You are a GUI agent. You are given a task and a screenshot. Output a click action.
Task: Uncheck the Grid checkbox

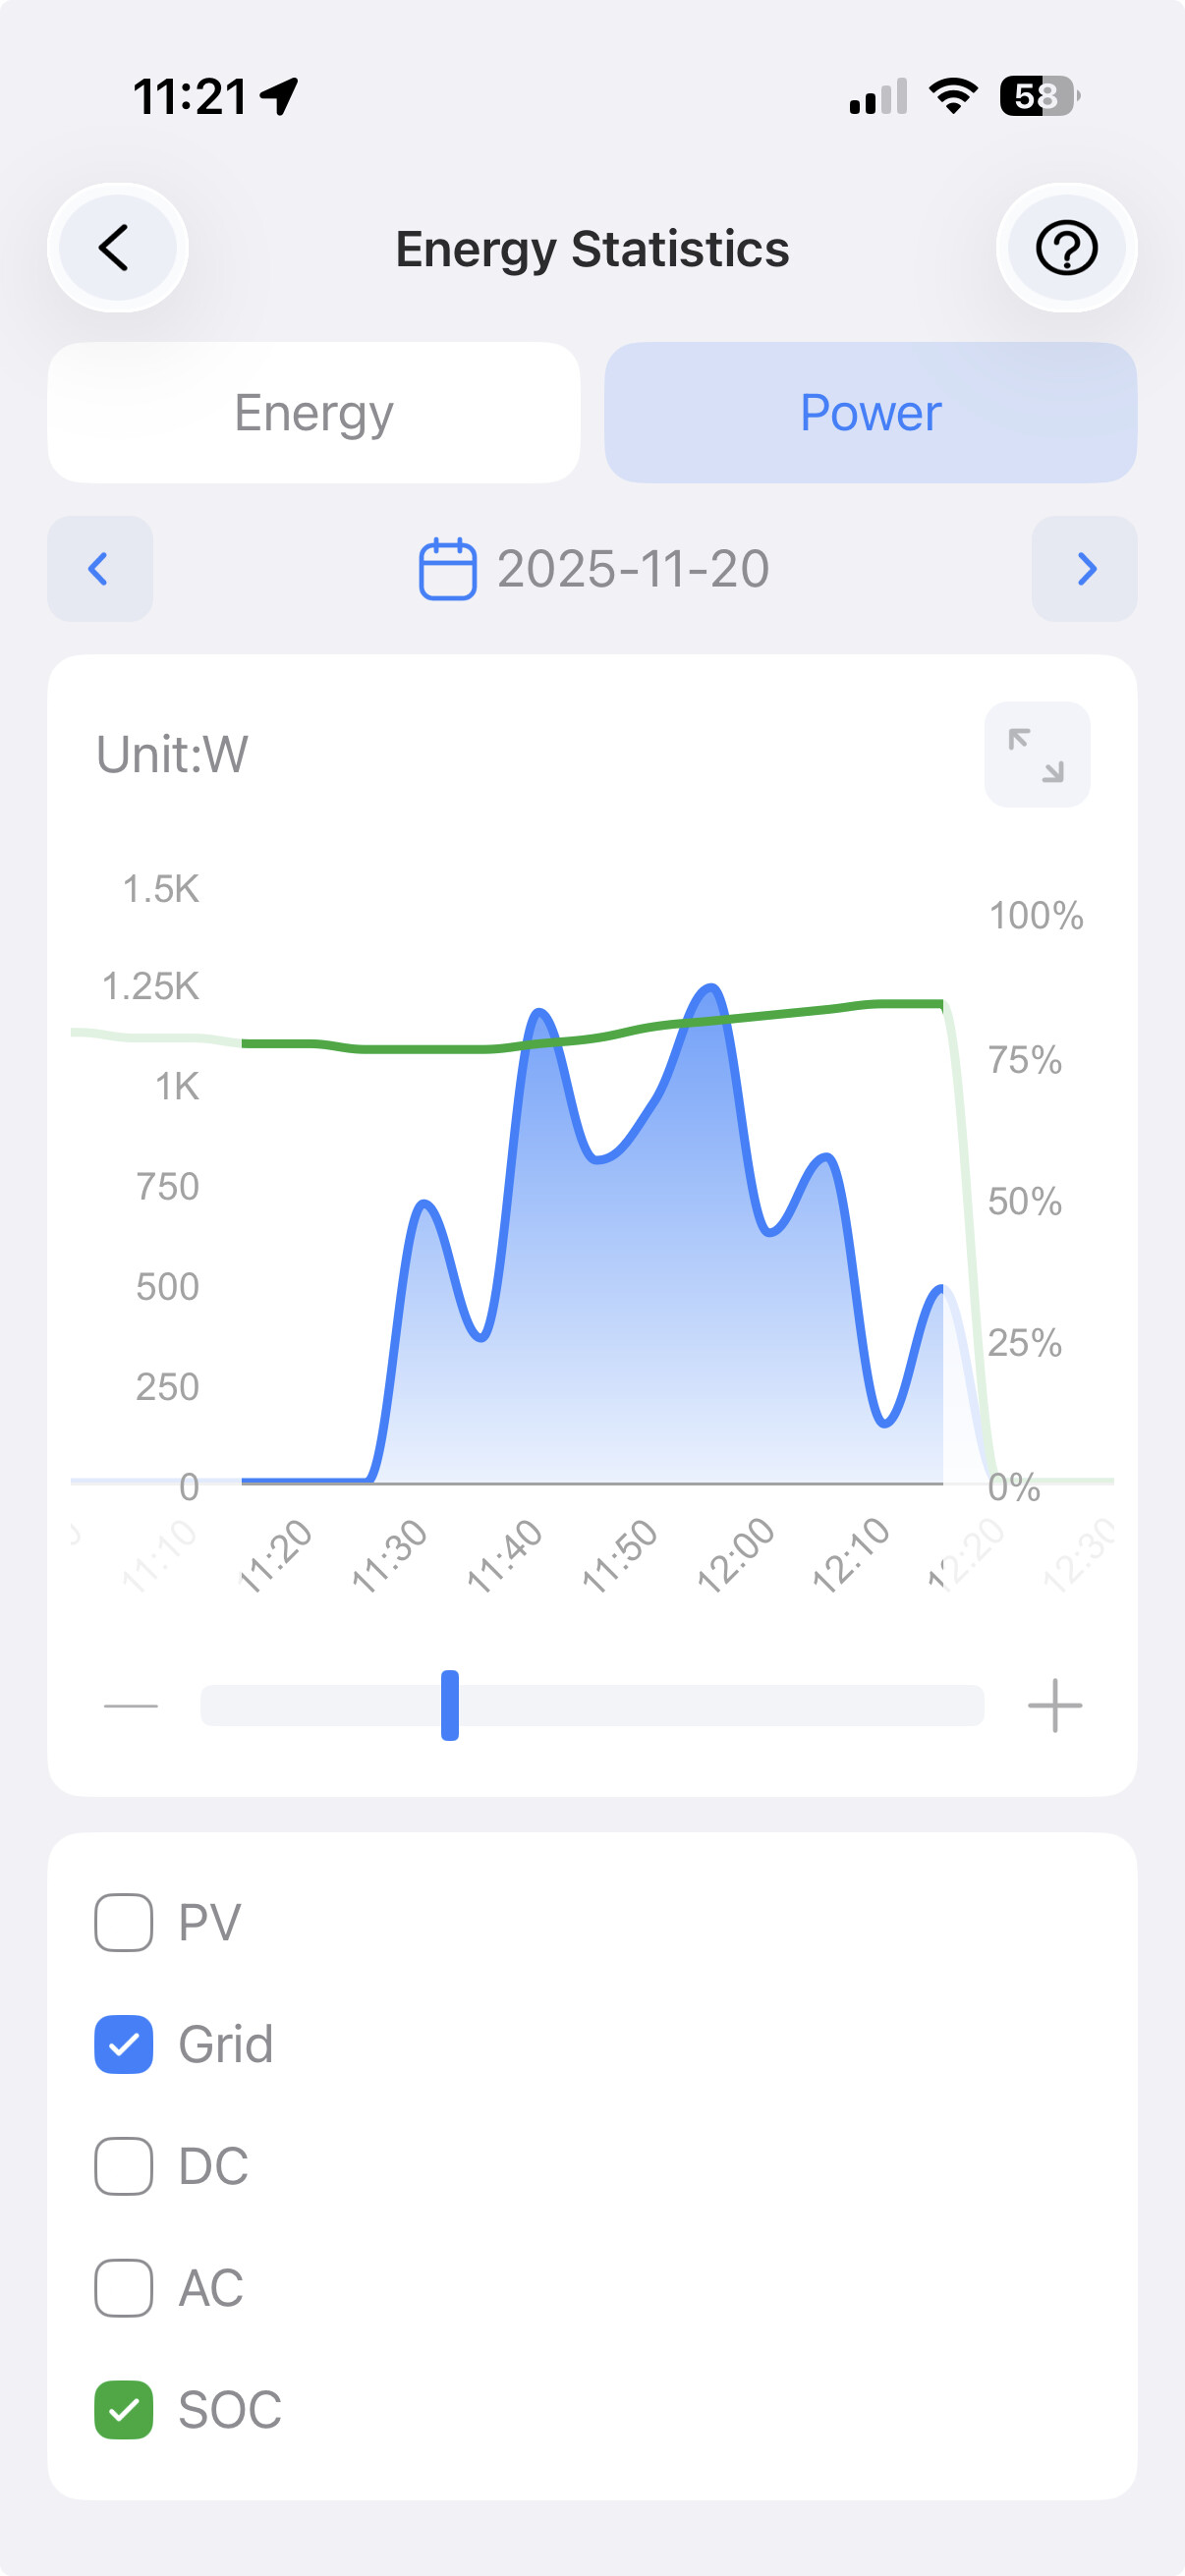click(x=124, y=2044)
